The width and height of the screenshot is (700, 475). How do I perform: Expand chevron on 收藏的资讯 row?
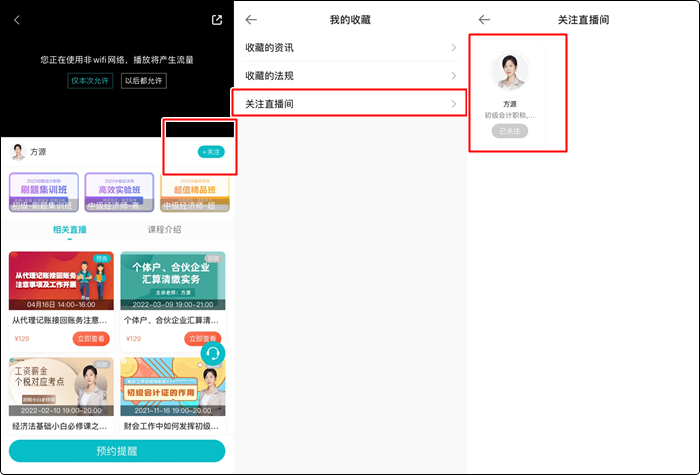pos(454,47)
